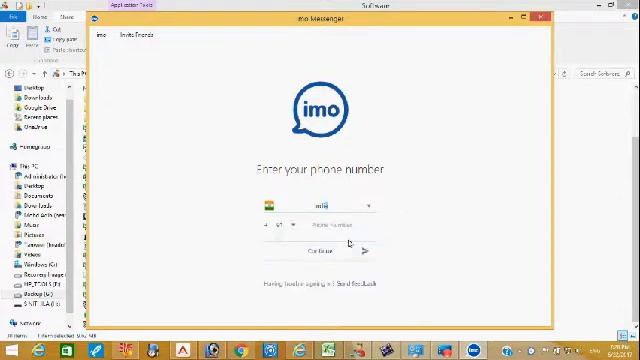Open Google Chrome from taskbar
This screenshot has height=360, width=640.
pos(241,351)
